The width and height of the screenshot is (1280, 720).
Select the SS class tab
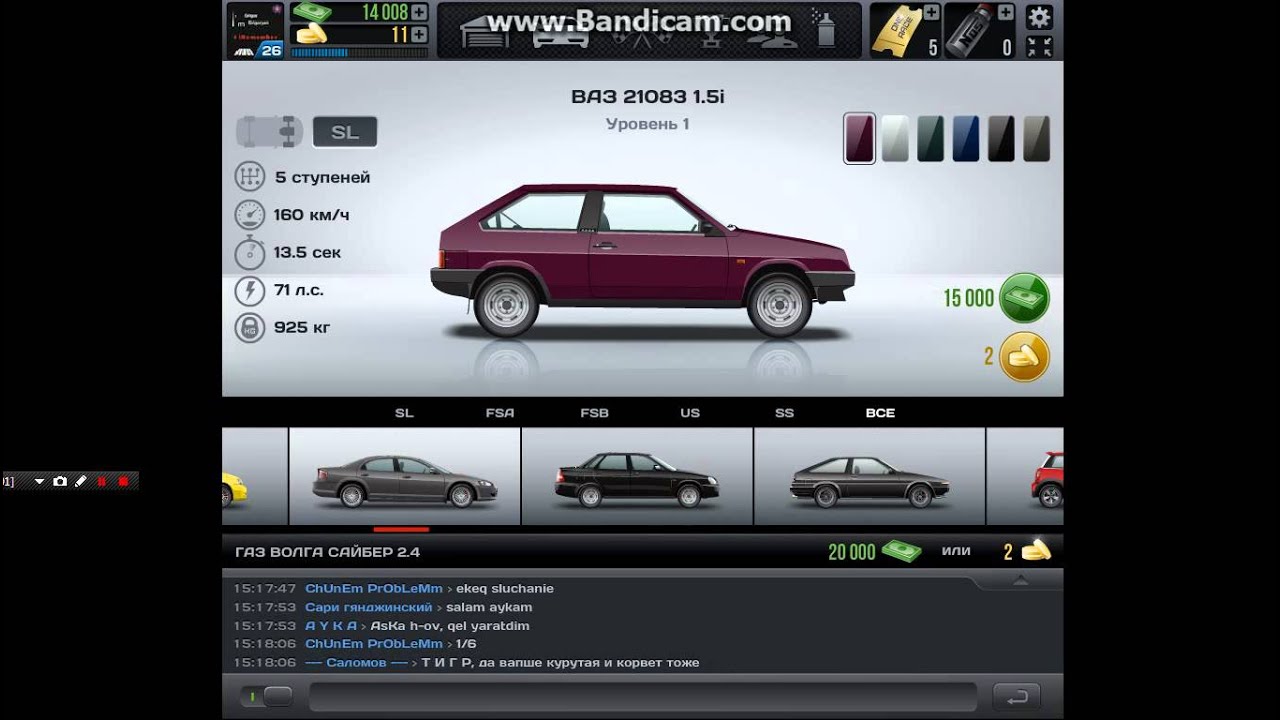(x=784, y=412)
